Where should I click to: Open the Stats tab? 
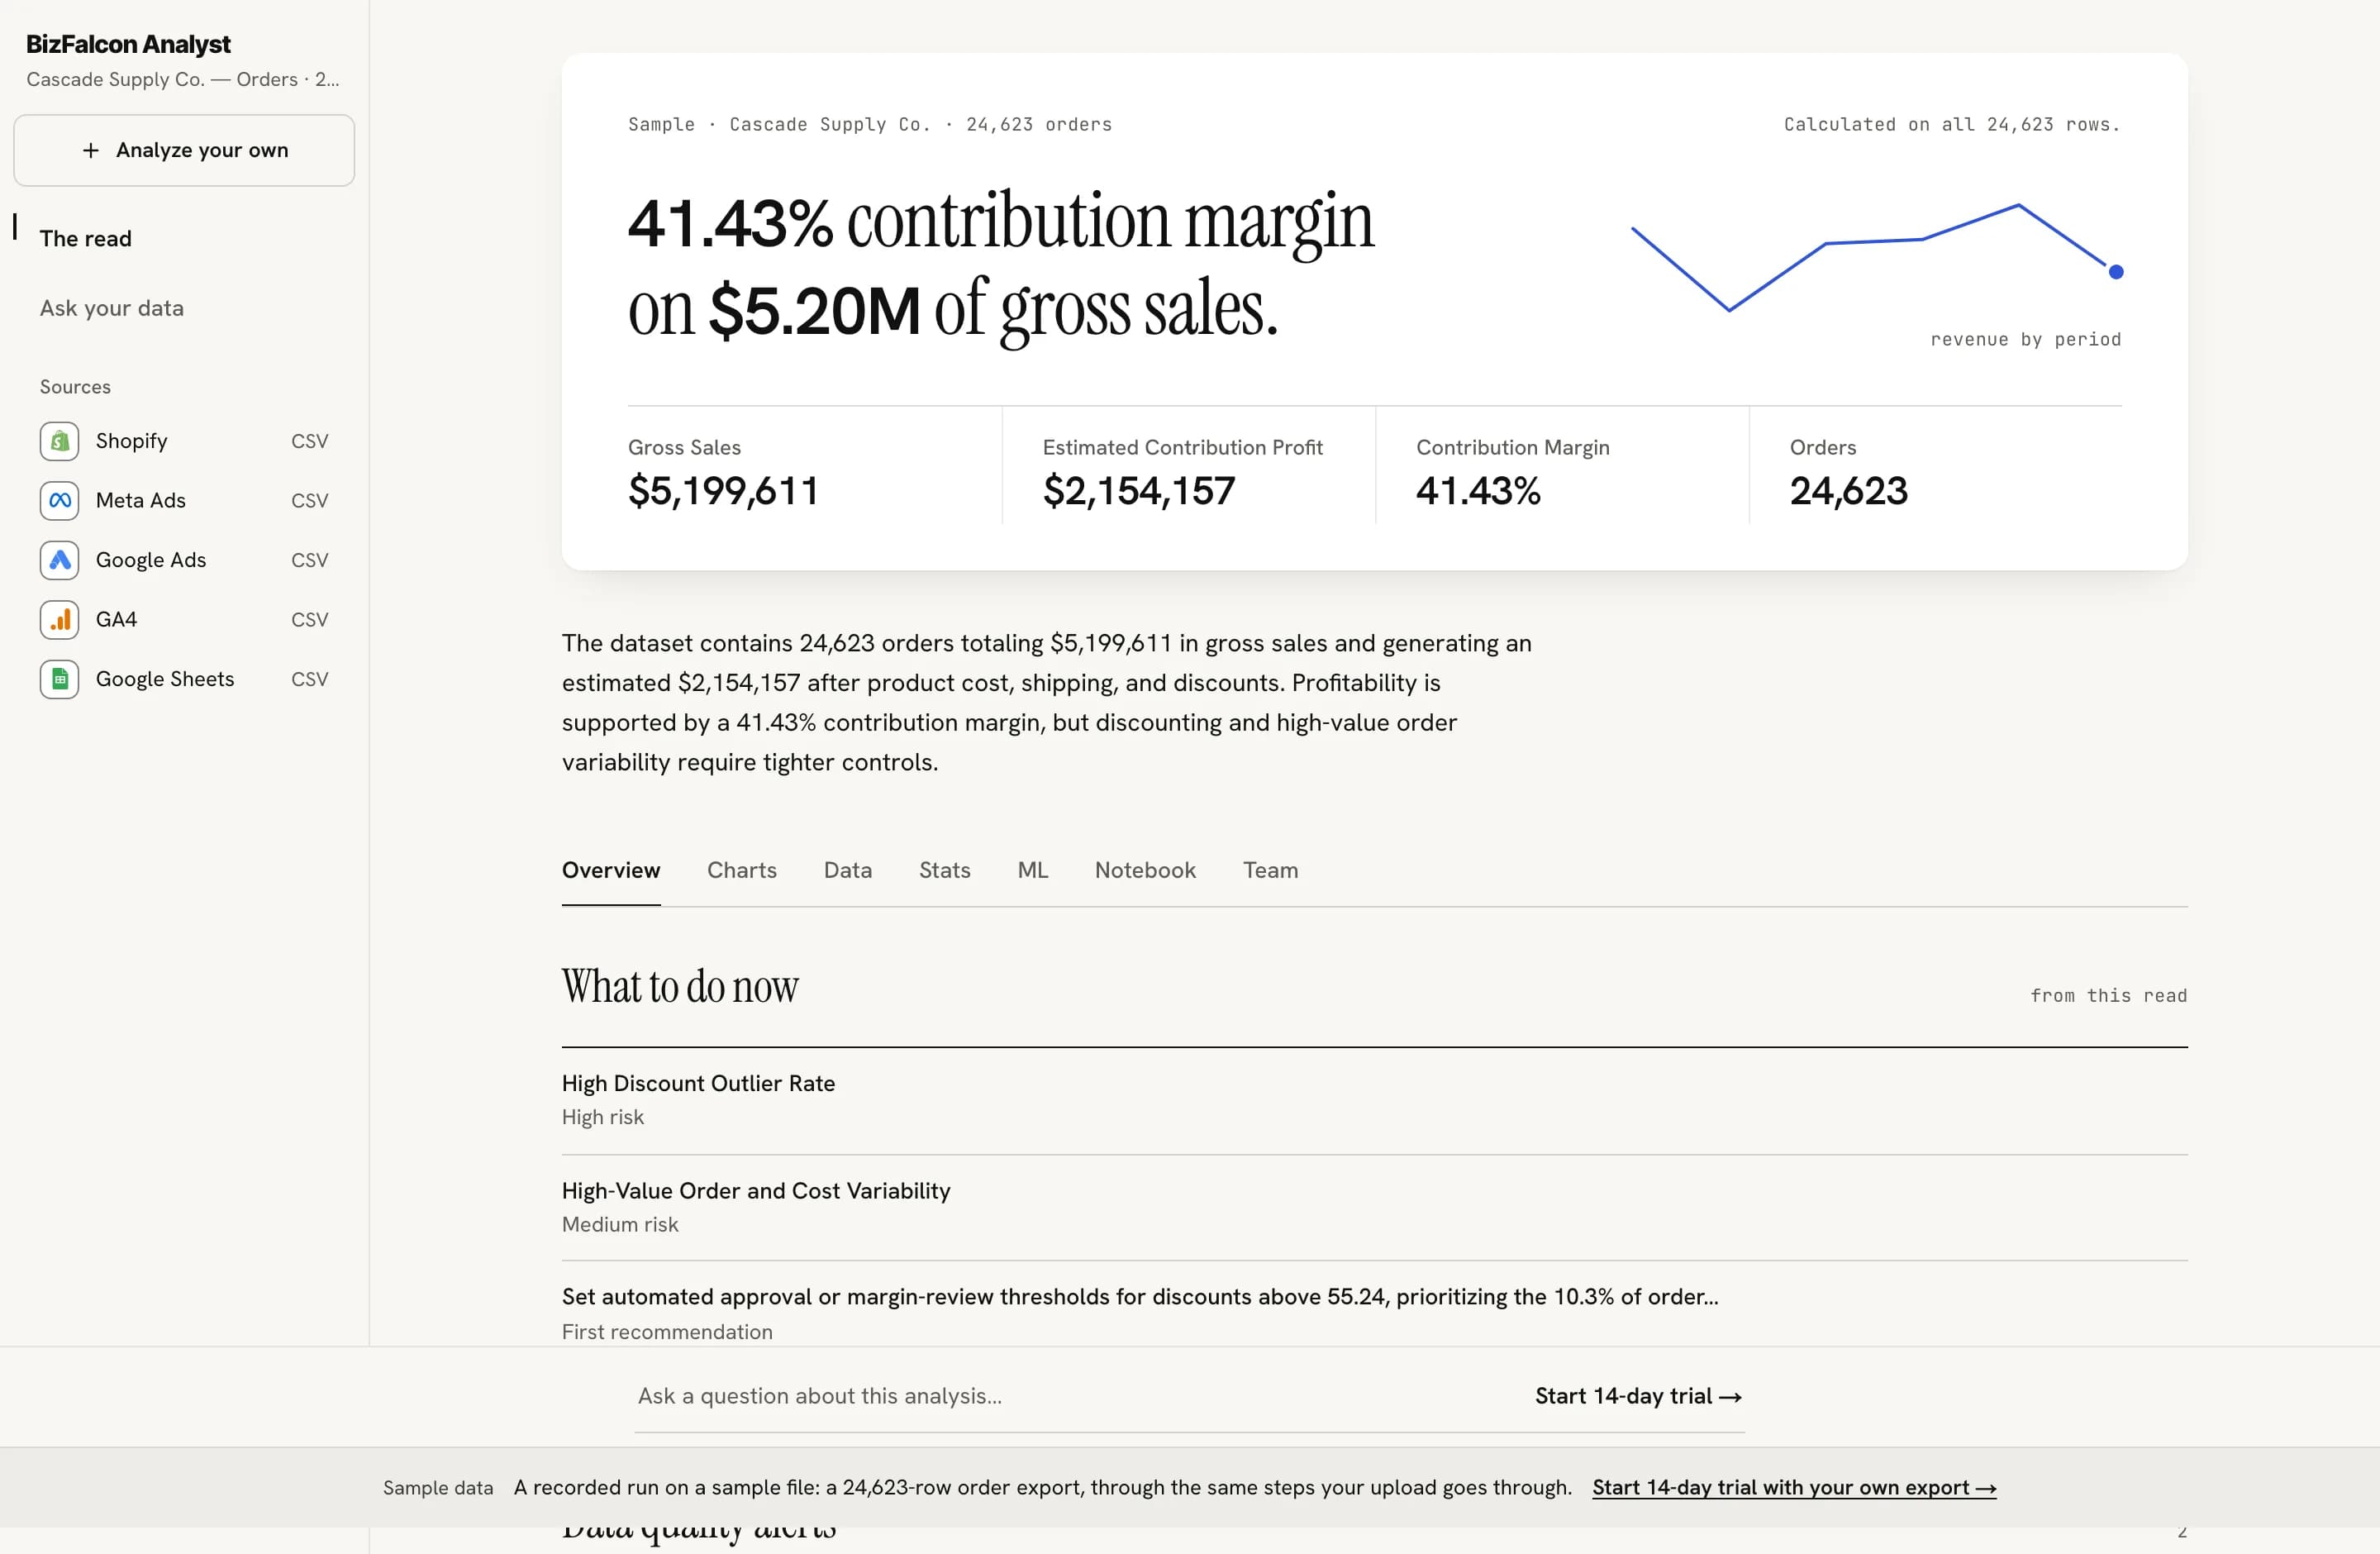tap(945, 870)
